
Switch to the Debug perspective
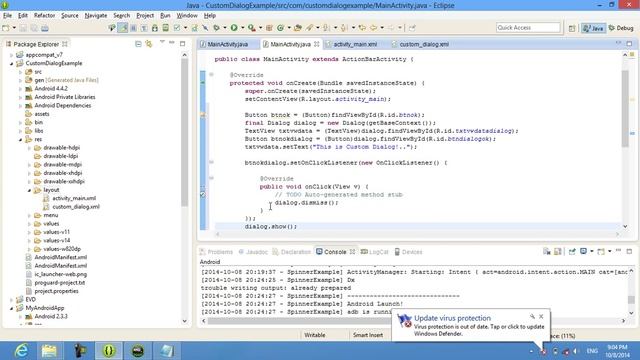(621, 28)
